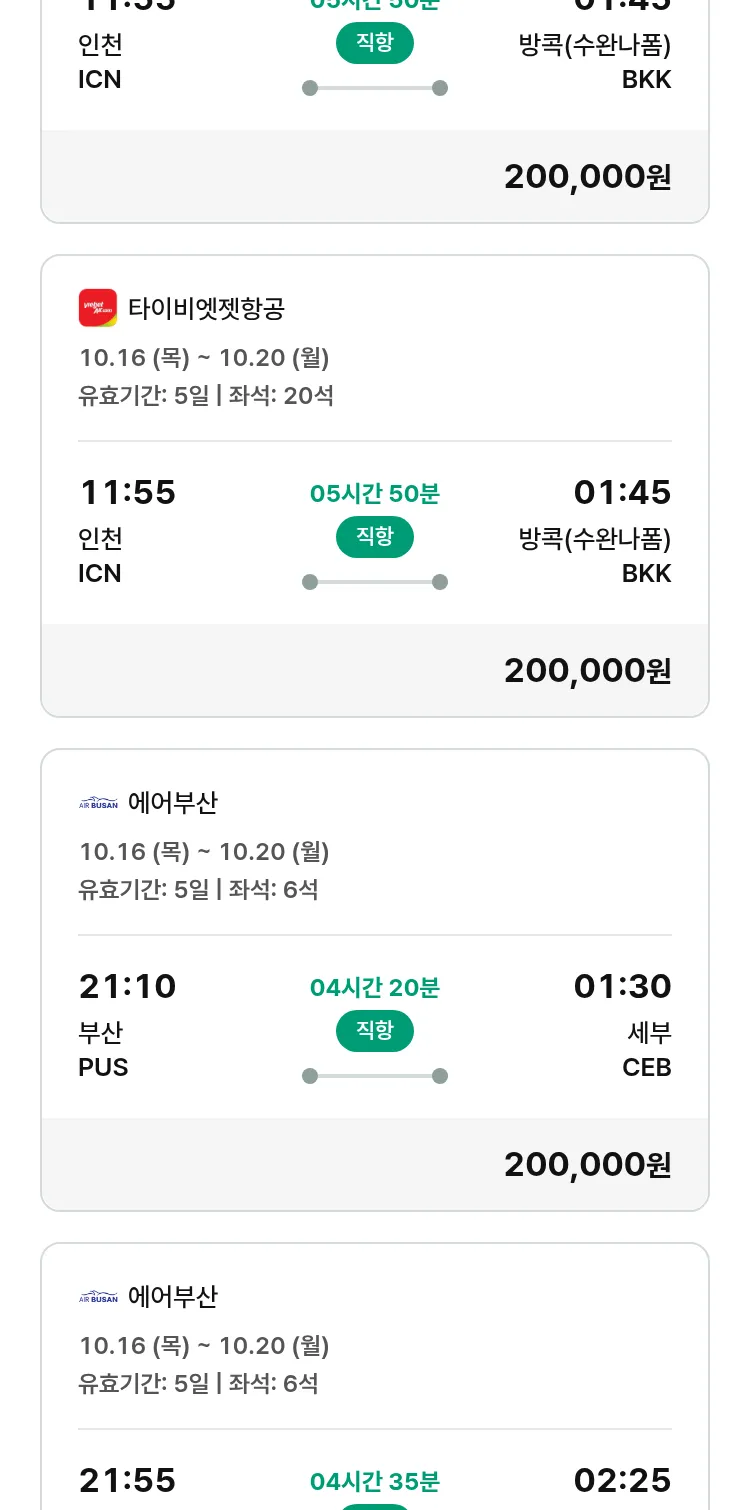Screen dimensions: 750x1510
Task: Tap 직항 badge on Busan–Cebu flight
Action: (375, 1031)
